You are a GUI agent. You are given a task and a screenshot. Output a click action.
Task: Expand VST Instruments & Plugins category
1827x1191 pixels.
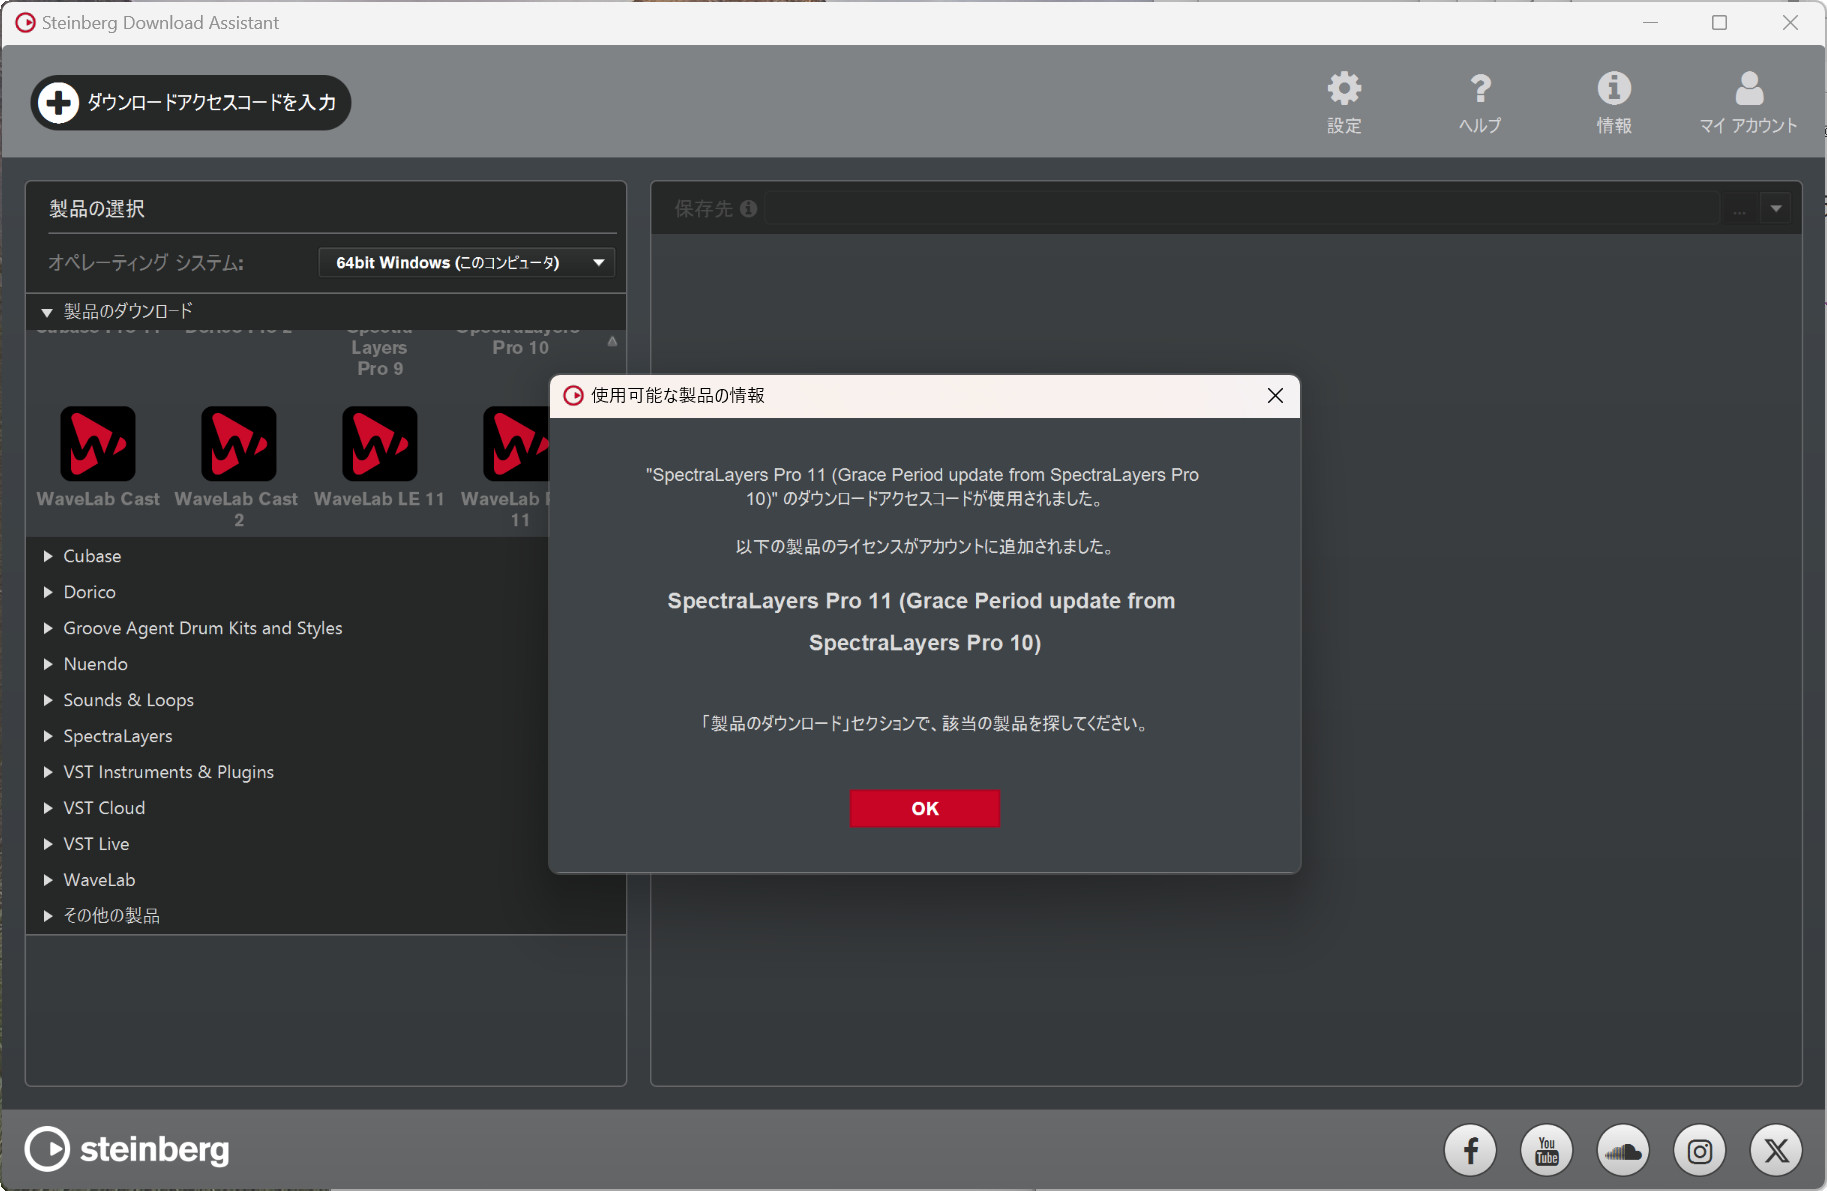(47, 772)
